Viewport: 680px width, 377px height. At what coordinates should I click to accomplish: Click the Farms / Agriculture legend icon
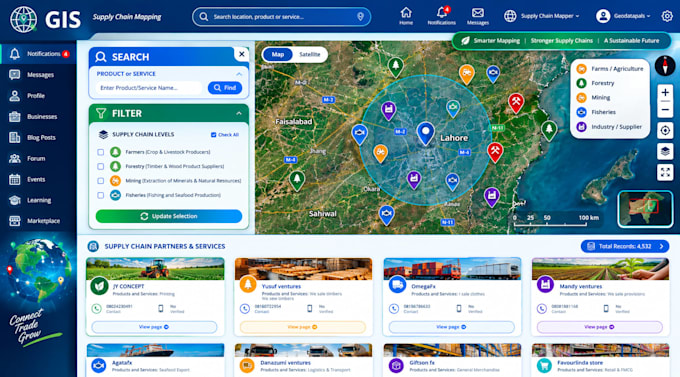click(x=581, y=69)
